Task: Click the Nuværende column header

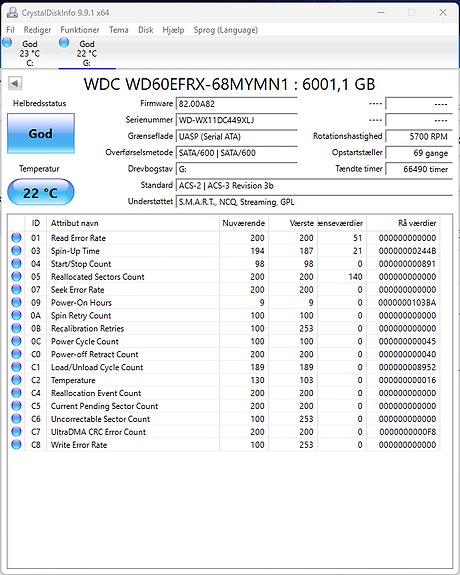Action: pos(244,223)
